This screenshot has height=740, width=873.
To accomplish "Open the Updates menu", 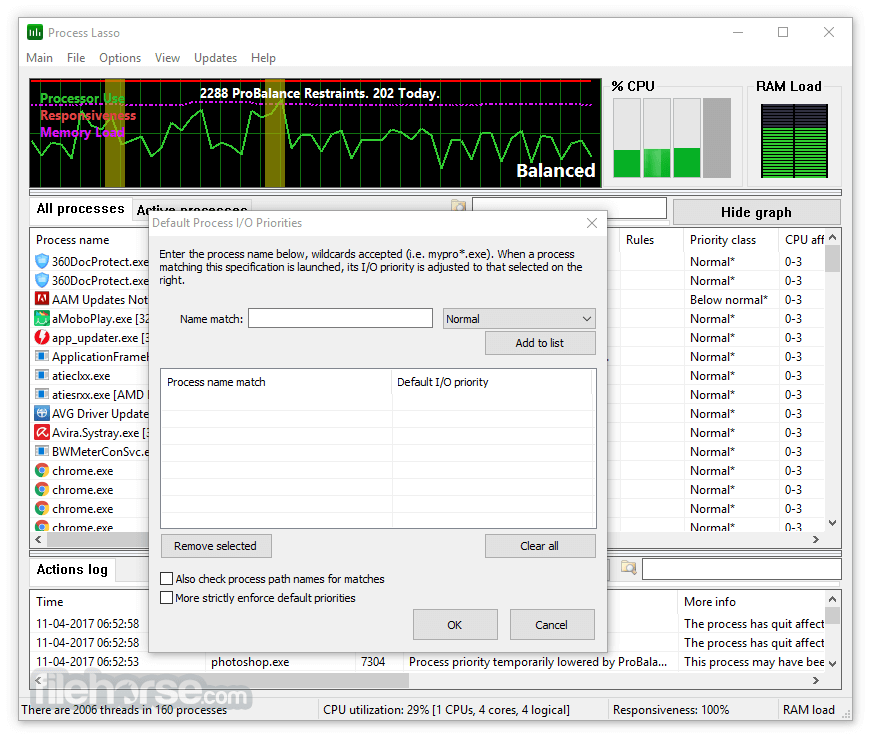I will pos(215,58).
